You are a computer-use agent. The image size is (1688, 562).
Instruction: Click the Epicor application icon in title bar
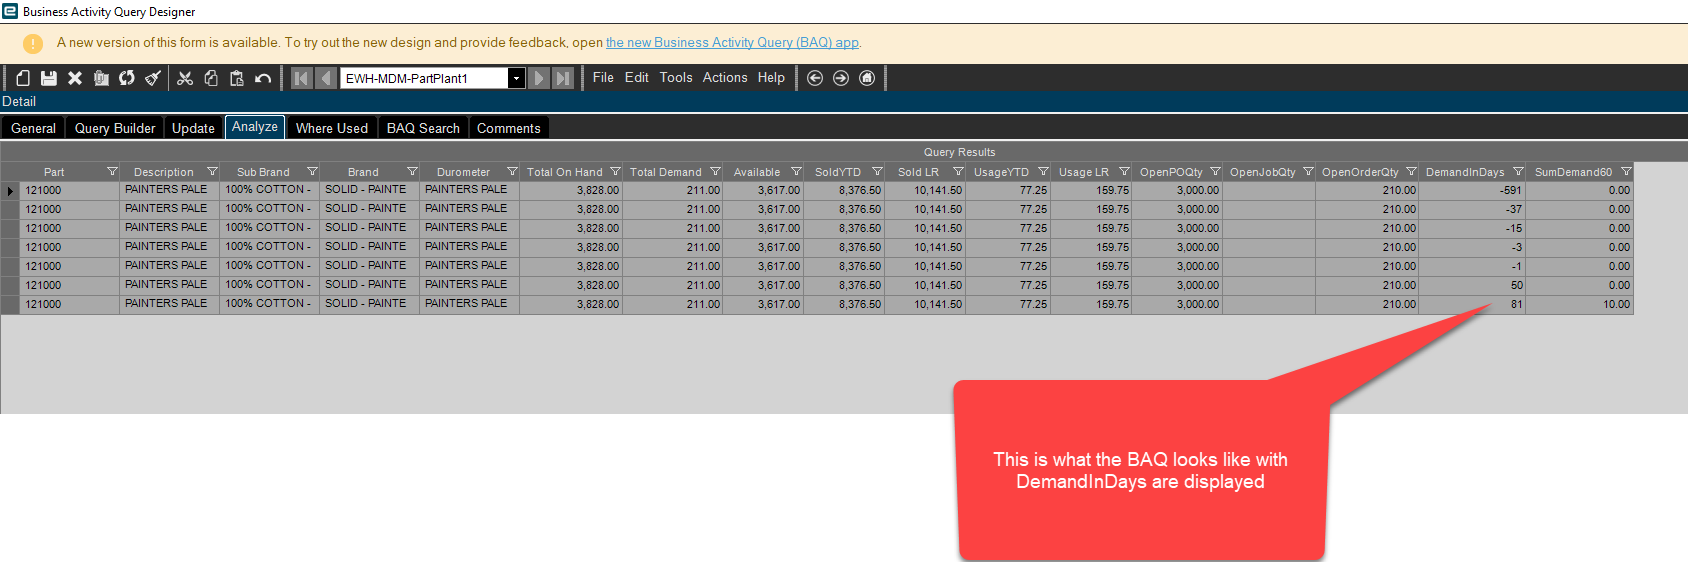coord(10,11)
